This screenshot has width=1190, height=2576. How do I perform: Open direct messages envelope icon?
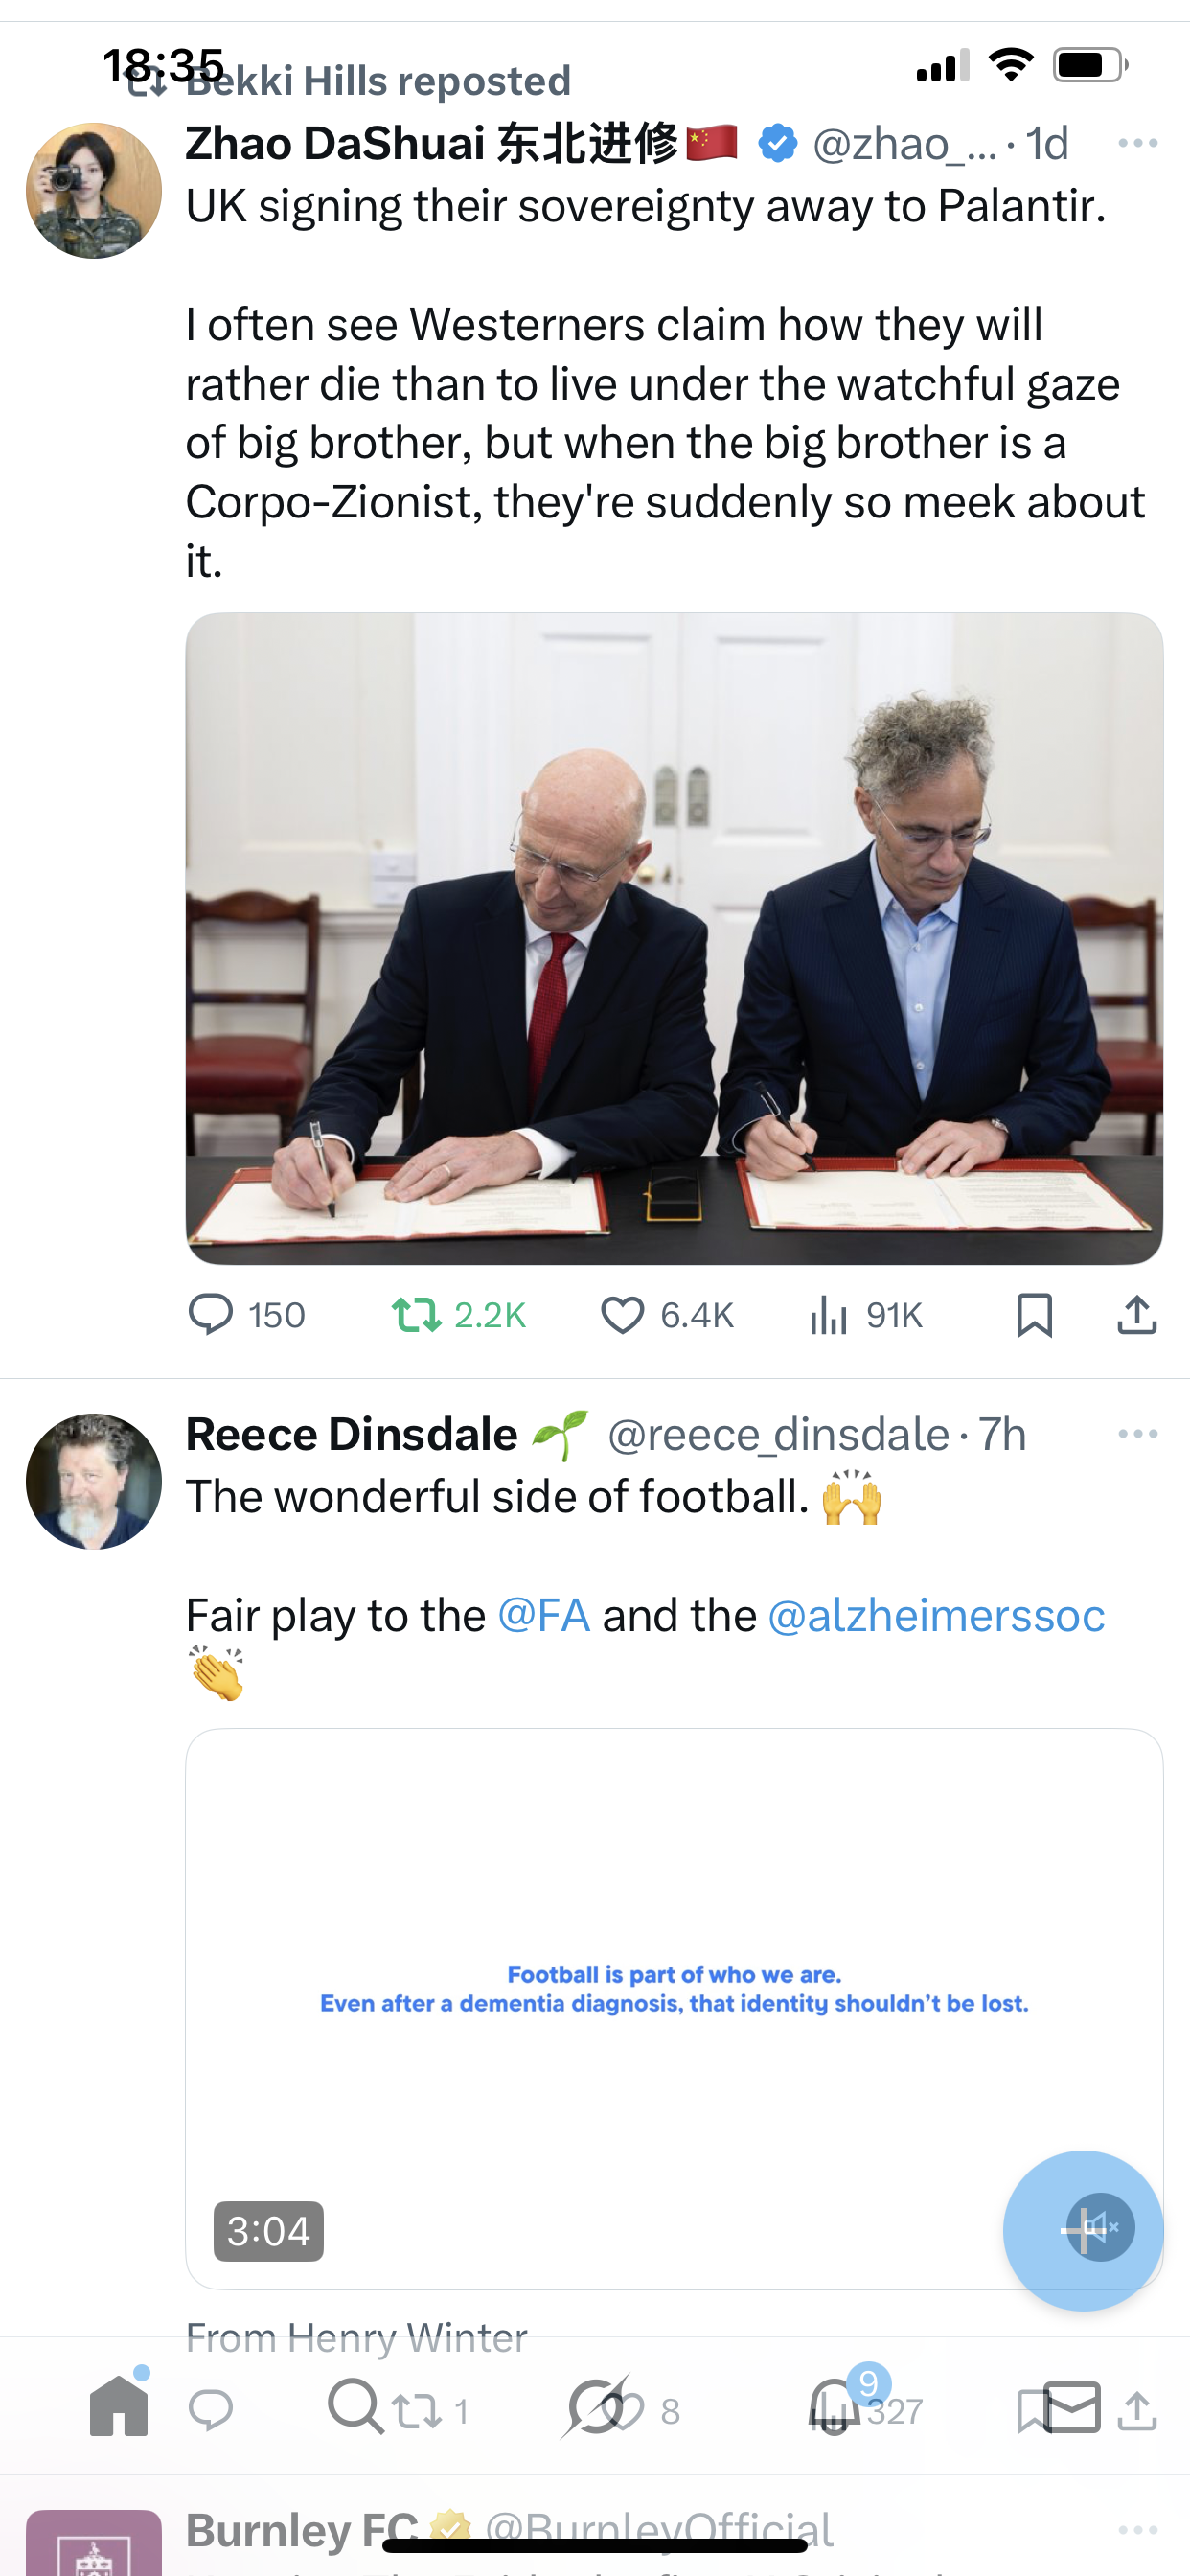pyautogui.click(x=1072, y=2406)
